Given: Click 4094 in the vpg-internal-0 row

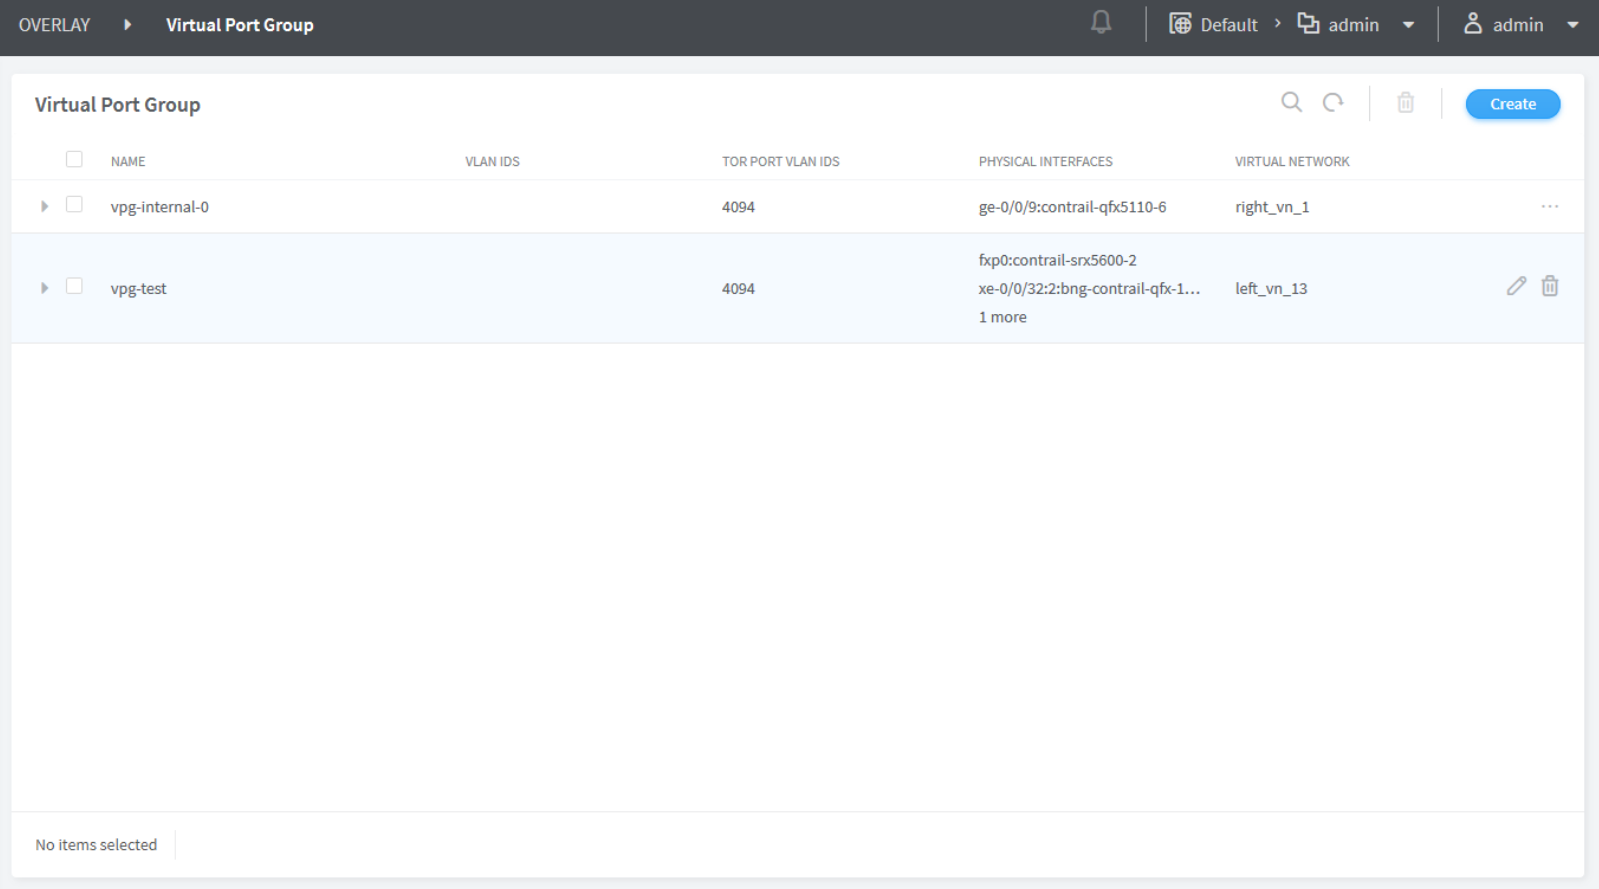Looking at the screenshot, I should pos(738,207).
